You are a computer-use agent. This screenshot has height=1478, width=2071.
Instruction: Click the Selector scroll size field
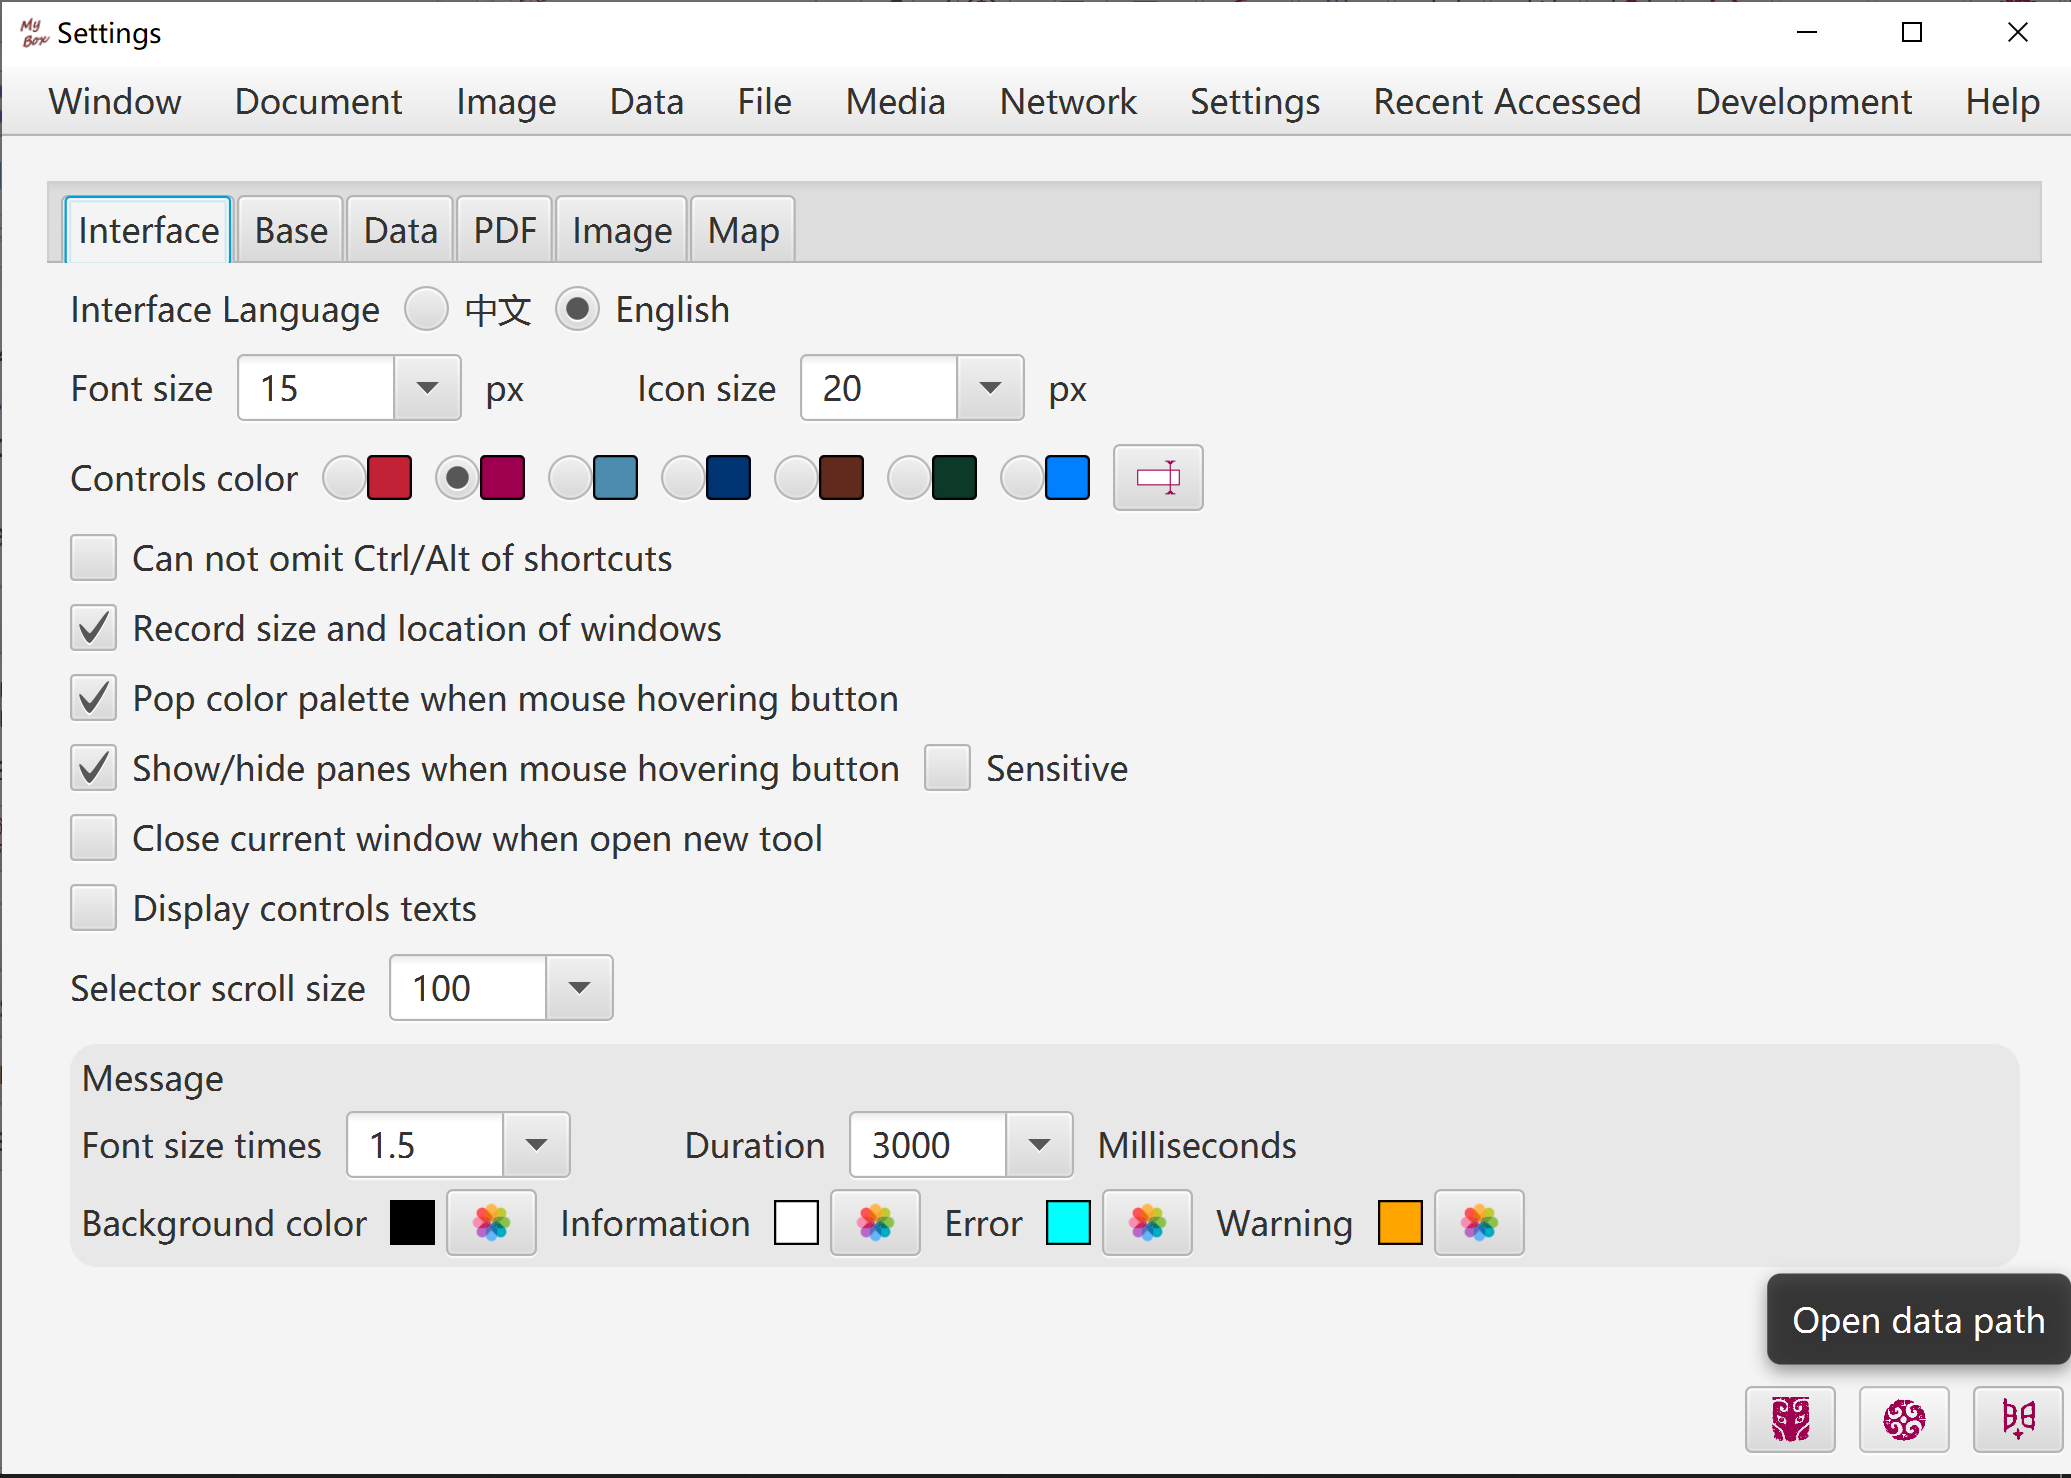click(x=468, y=988)
